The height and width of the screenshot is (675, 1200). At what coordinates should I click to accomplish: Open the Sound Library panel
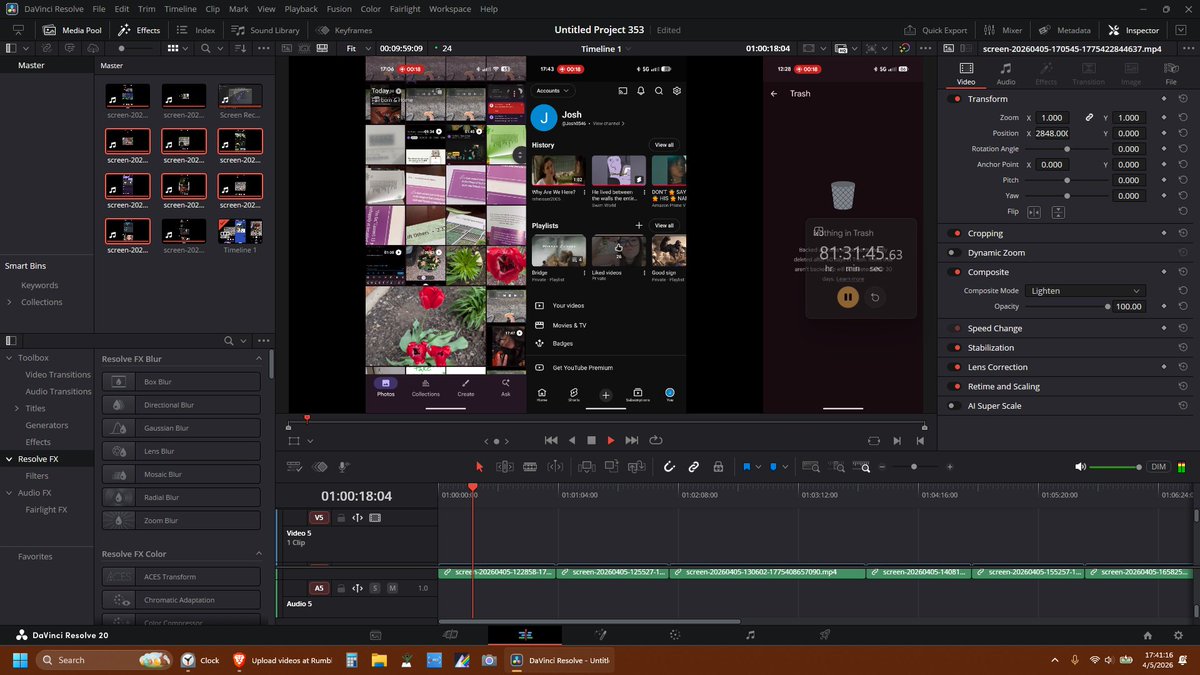pyautogui.click(x=267, y=30)
